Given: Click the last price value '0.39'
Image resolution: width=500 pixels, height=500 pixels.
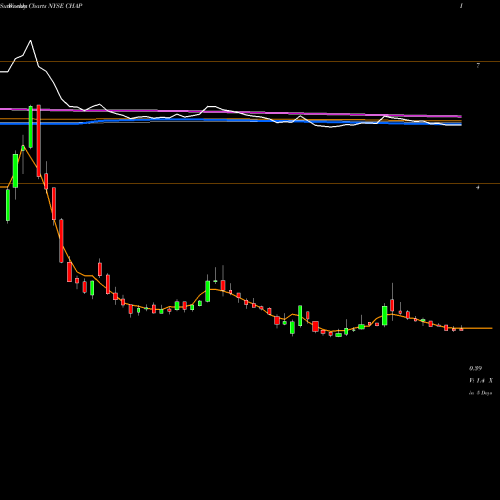Looking at the screenshot, I should click(x=475, y=368).
